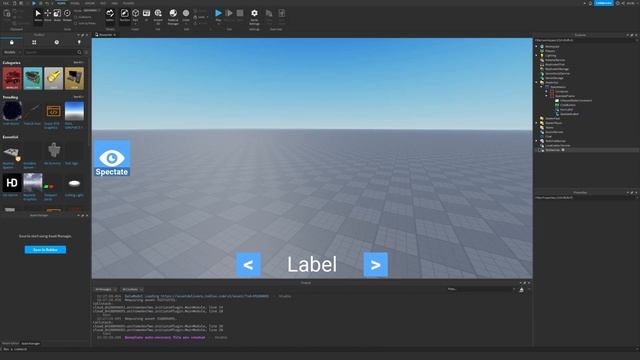640x360 pixels.
Task: Open the File menu
Action: [x=6, y=3]
